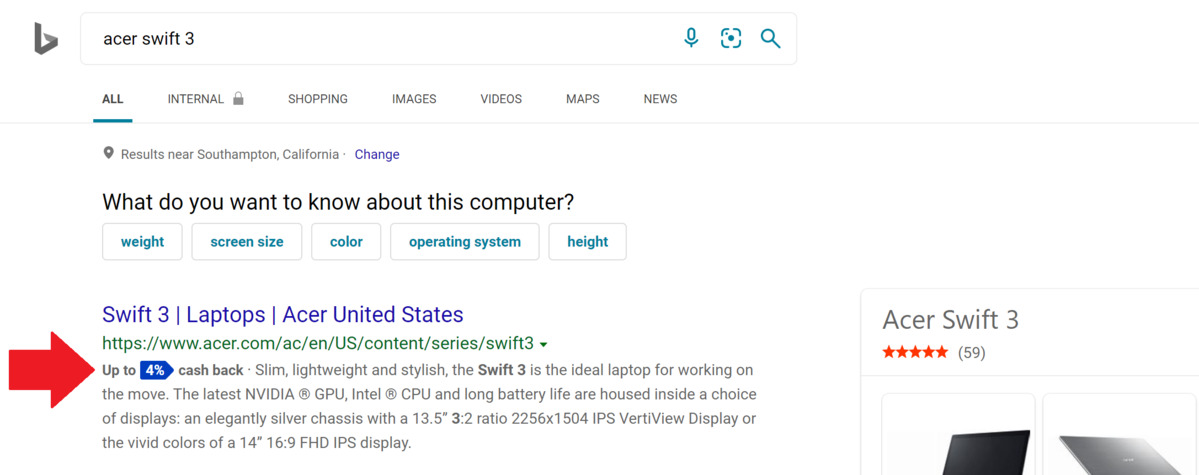Click the red star rating

coord(915,353)
